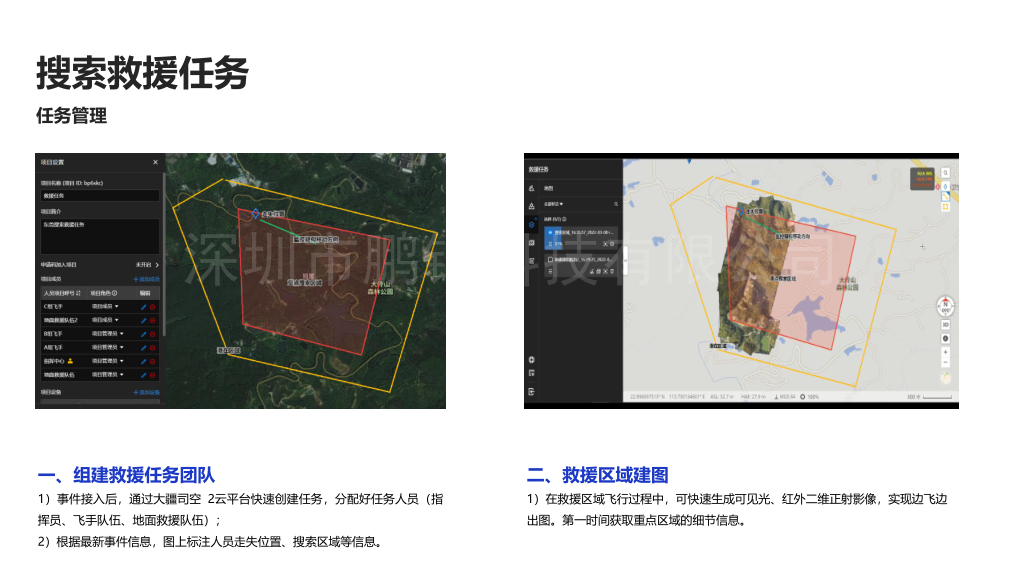Screen dimensions: 1012x568
Task: Close the project settings panel
Action: point(155,161)
